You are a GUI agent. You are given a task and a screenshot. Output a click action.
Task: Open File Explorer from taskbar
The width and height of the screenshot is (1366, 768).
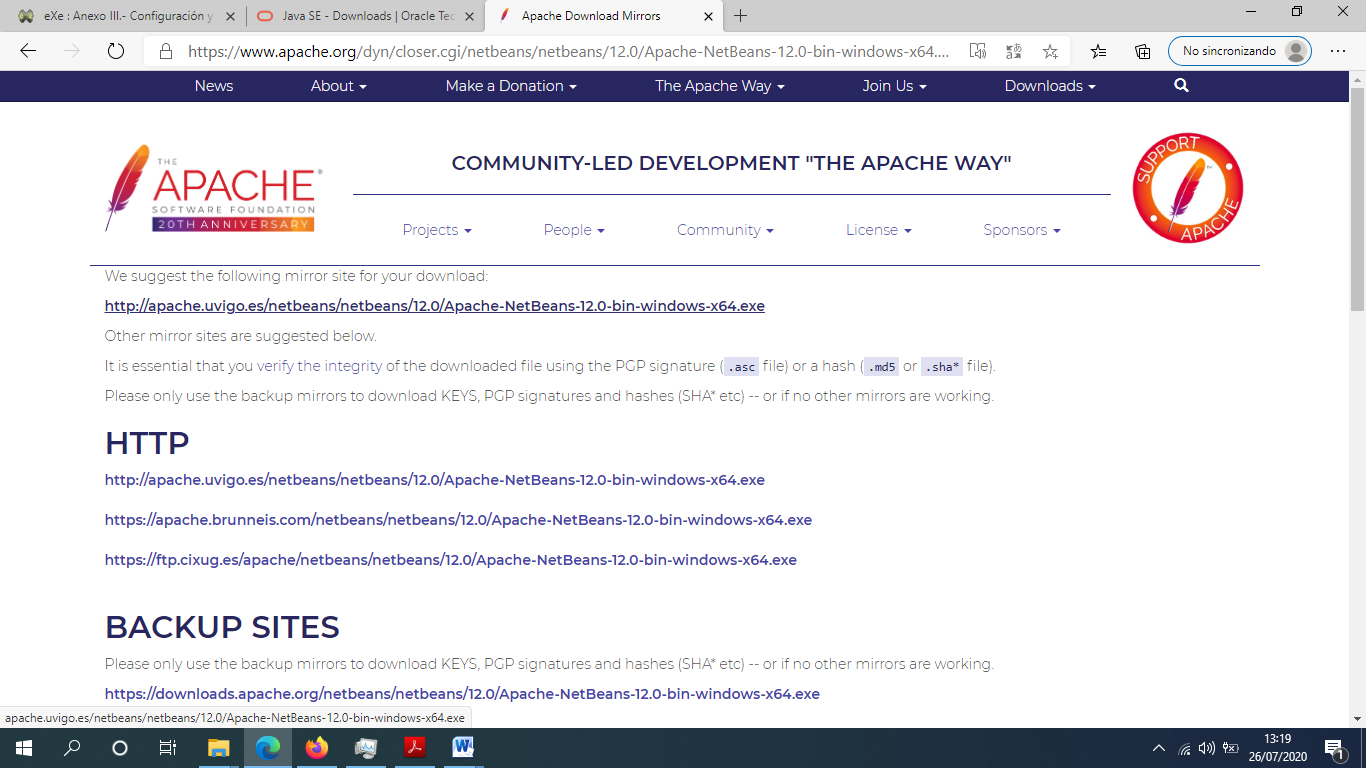coord(218,748)
